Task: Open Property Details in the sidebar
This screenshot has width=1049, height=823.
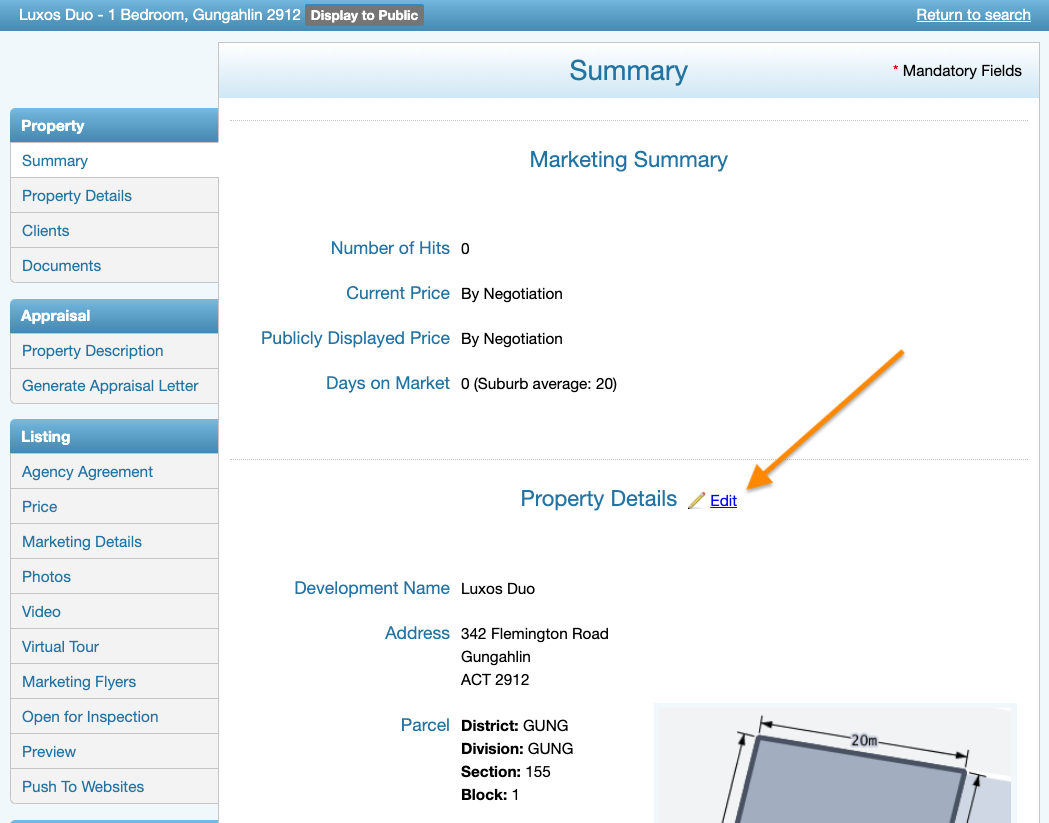Action: pyautogui.click(x=77, y=196)
